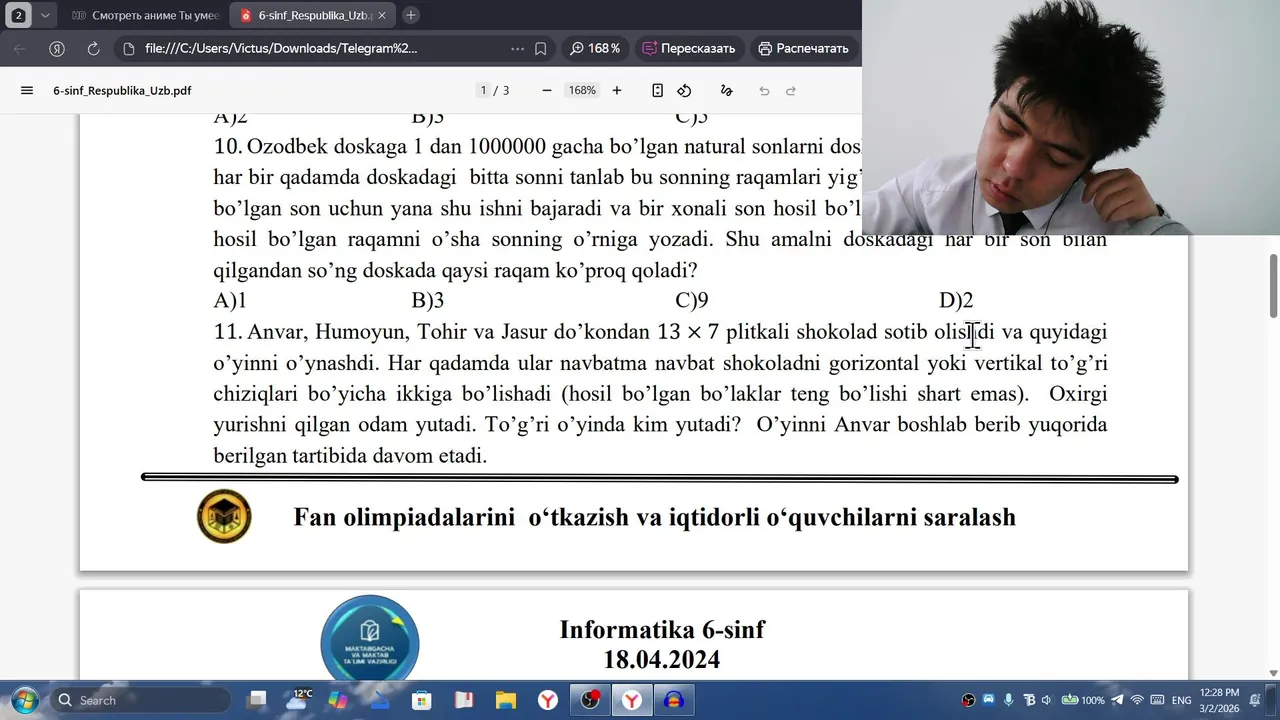Open Task View on the taskbar
The height and width of the screenshot is (720, 1280).
(x=258, y=700)
